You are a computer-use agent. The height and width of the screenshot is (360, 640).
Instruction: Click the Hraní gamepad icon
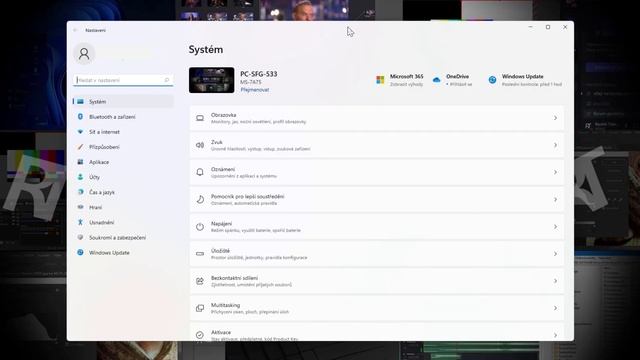[x=80, y=207]
